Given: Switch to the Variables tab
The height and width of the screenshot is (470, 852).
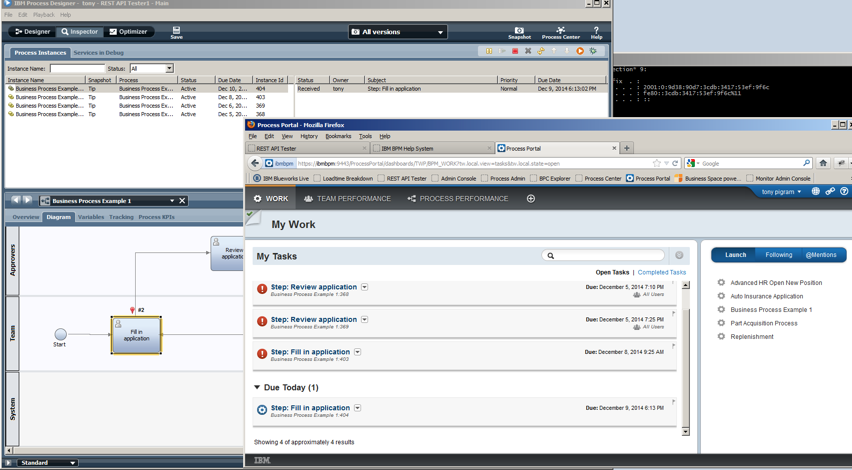Looking at the screenshot, I should [91, 217].
